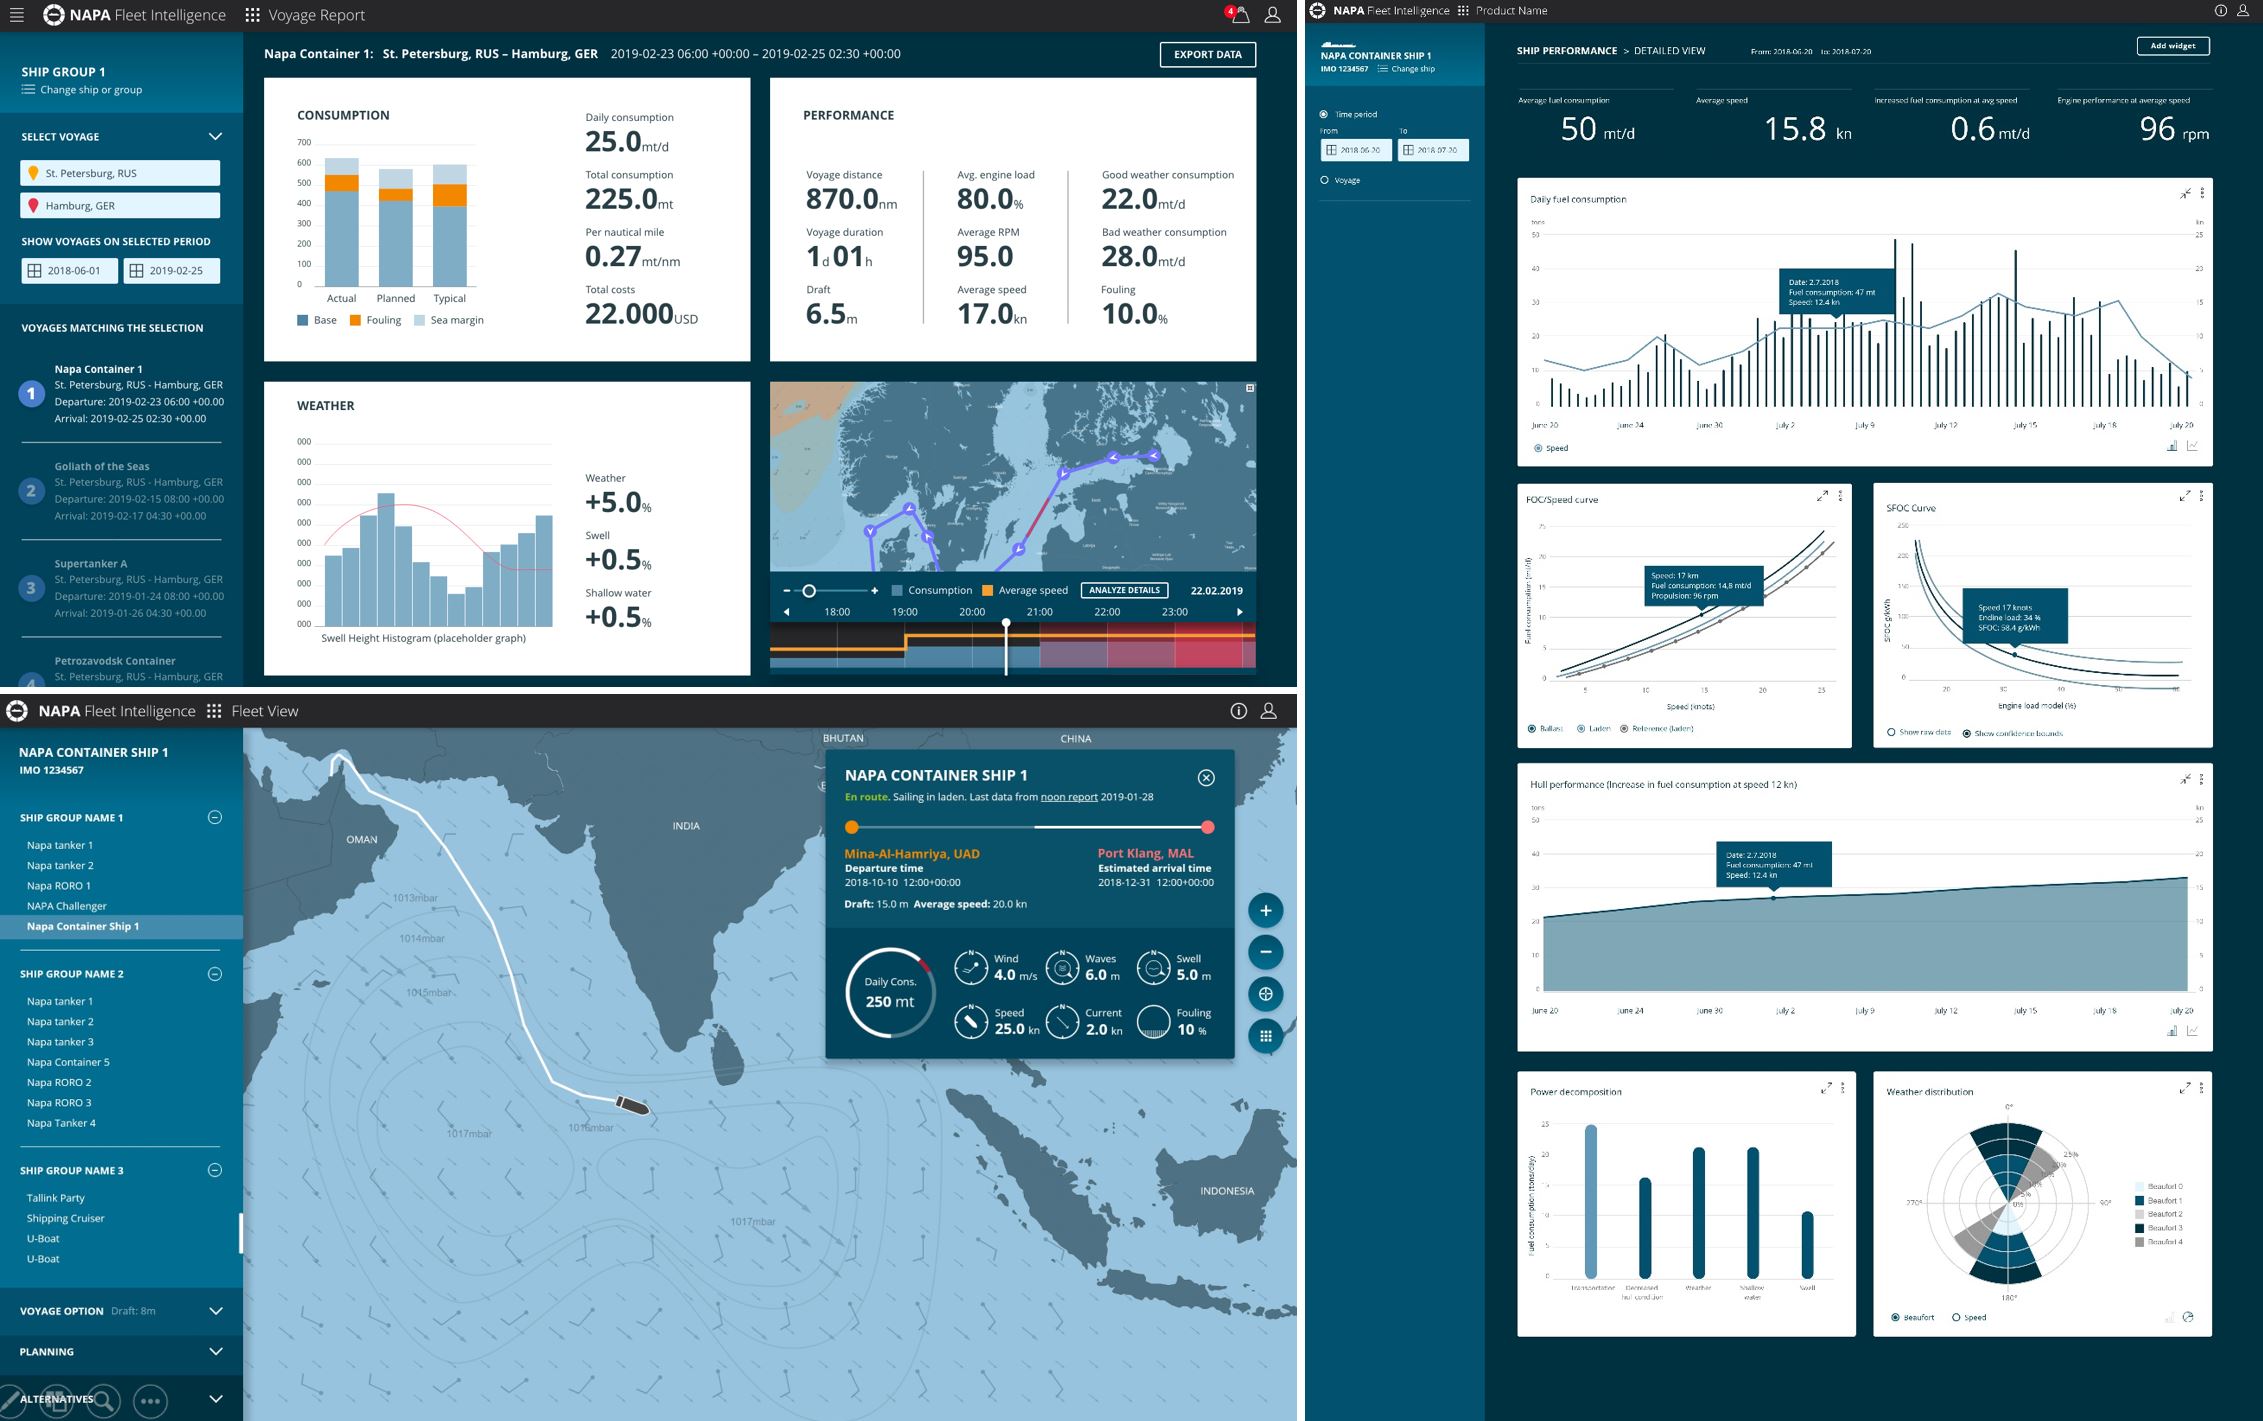
Task: Open the Supertanker A voyage
Action: [121, 588]
